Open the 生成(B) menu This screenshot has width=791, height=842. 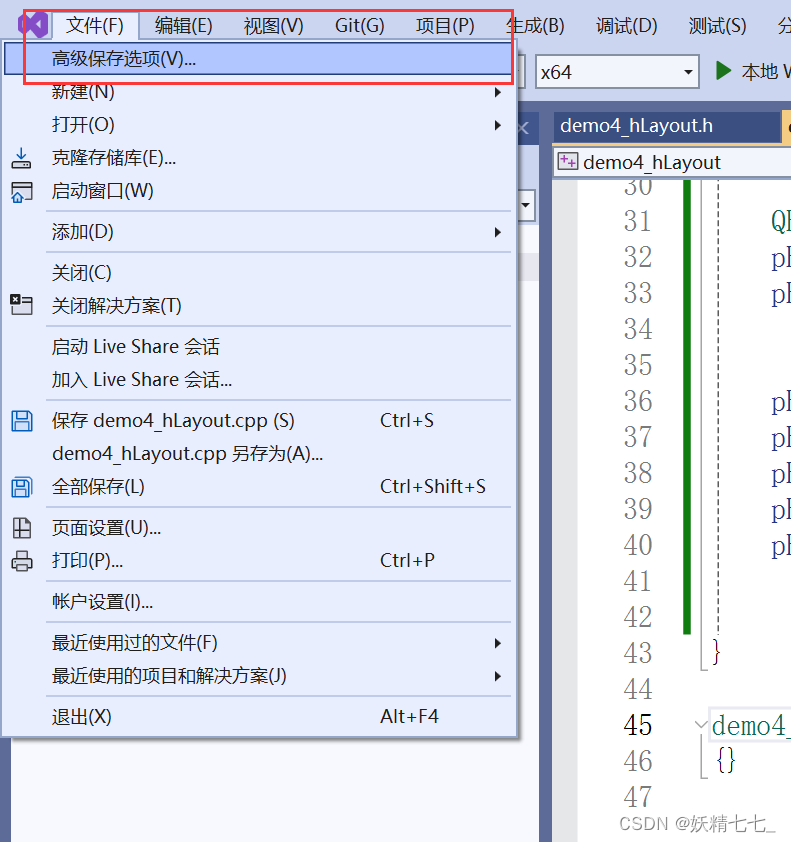[535, 25]
